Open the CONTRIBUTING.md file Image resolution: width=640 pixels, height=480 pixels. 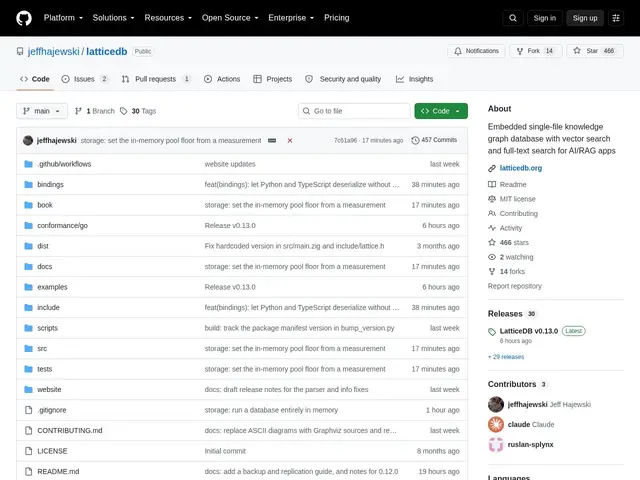(70, 431)
